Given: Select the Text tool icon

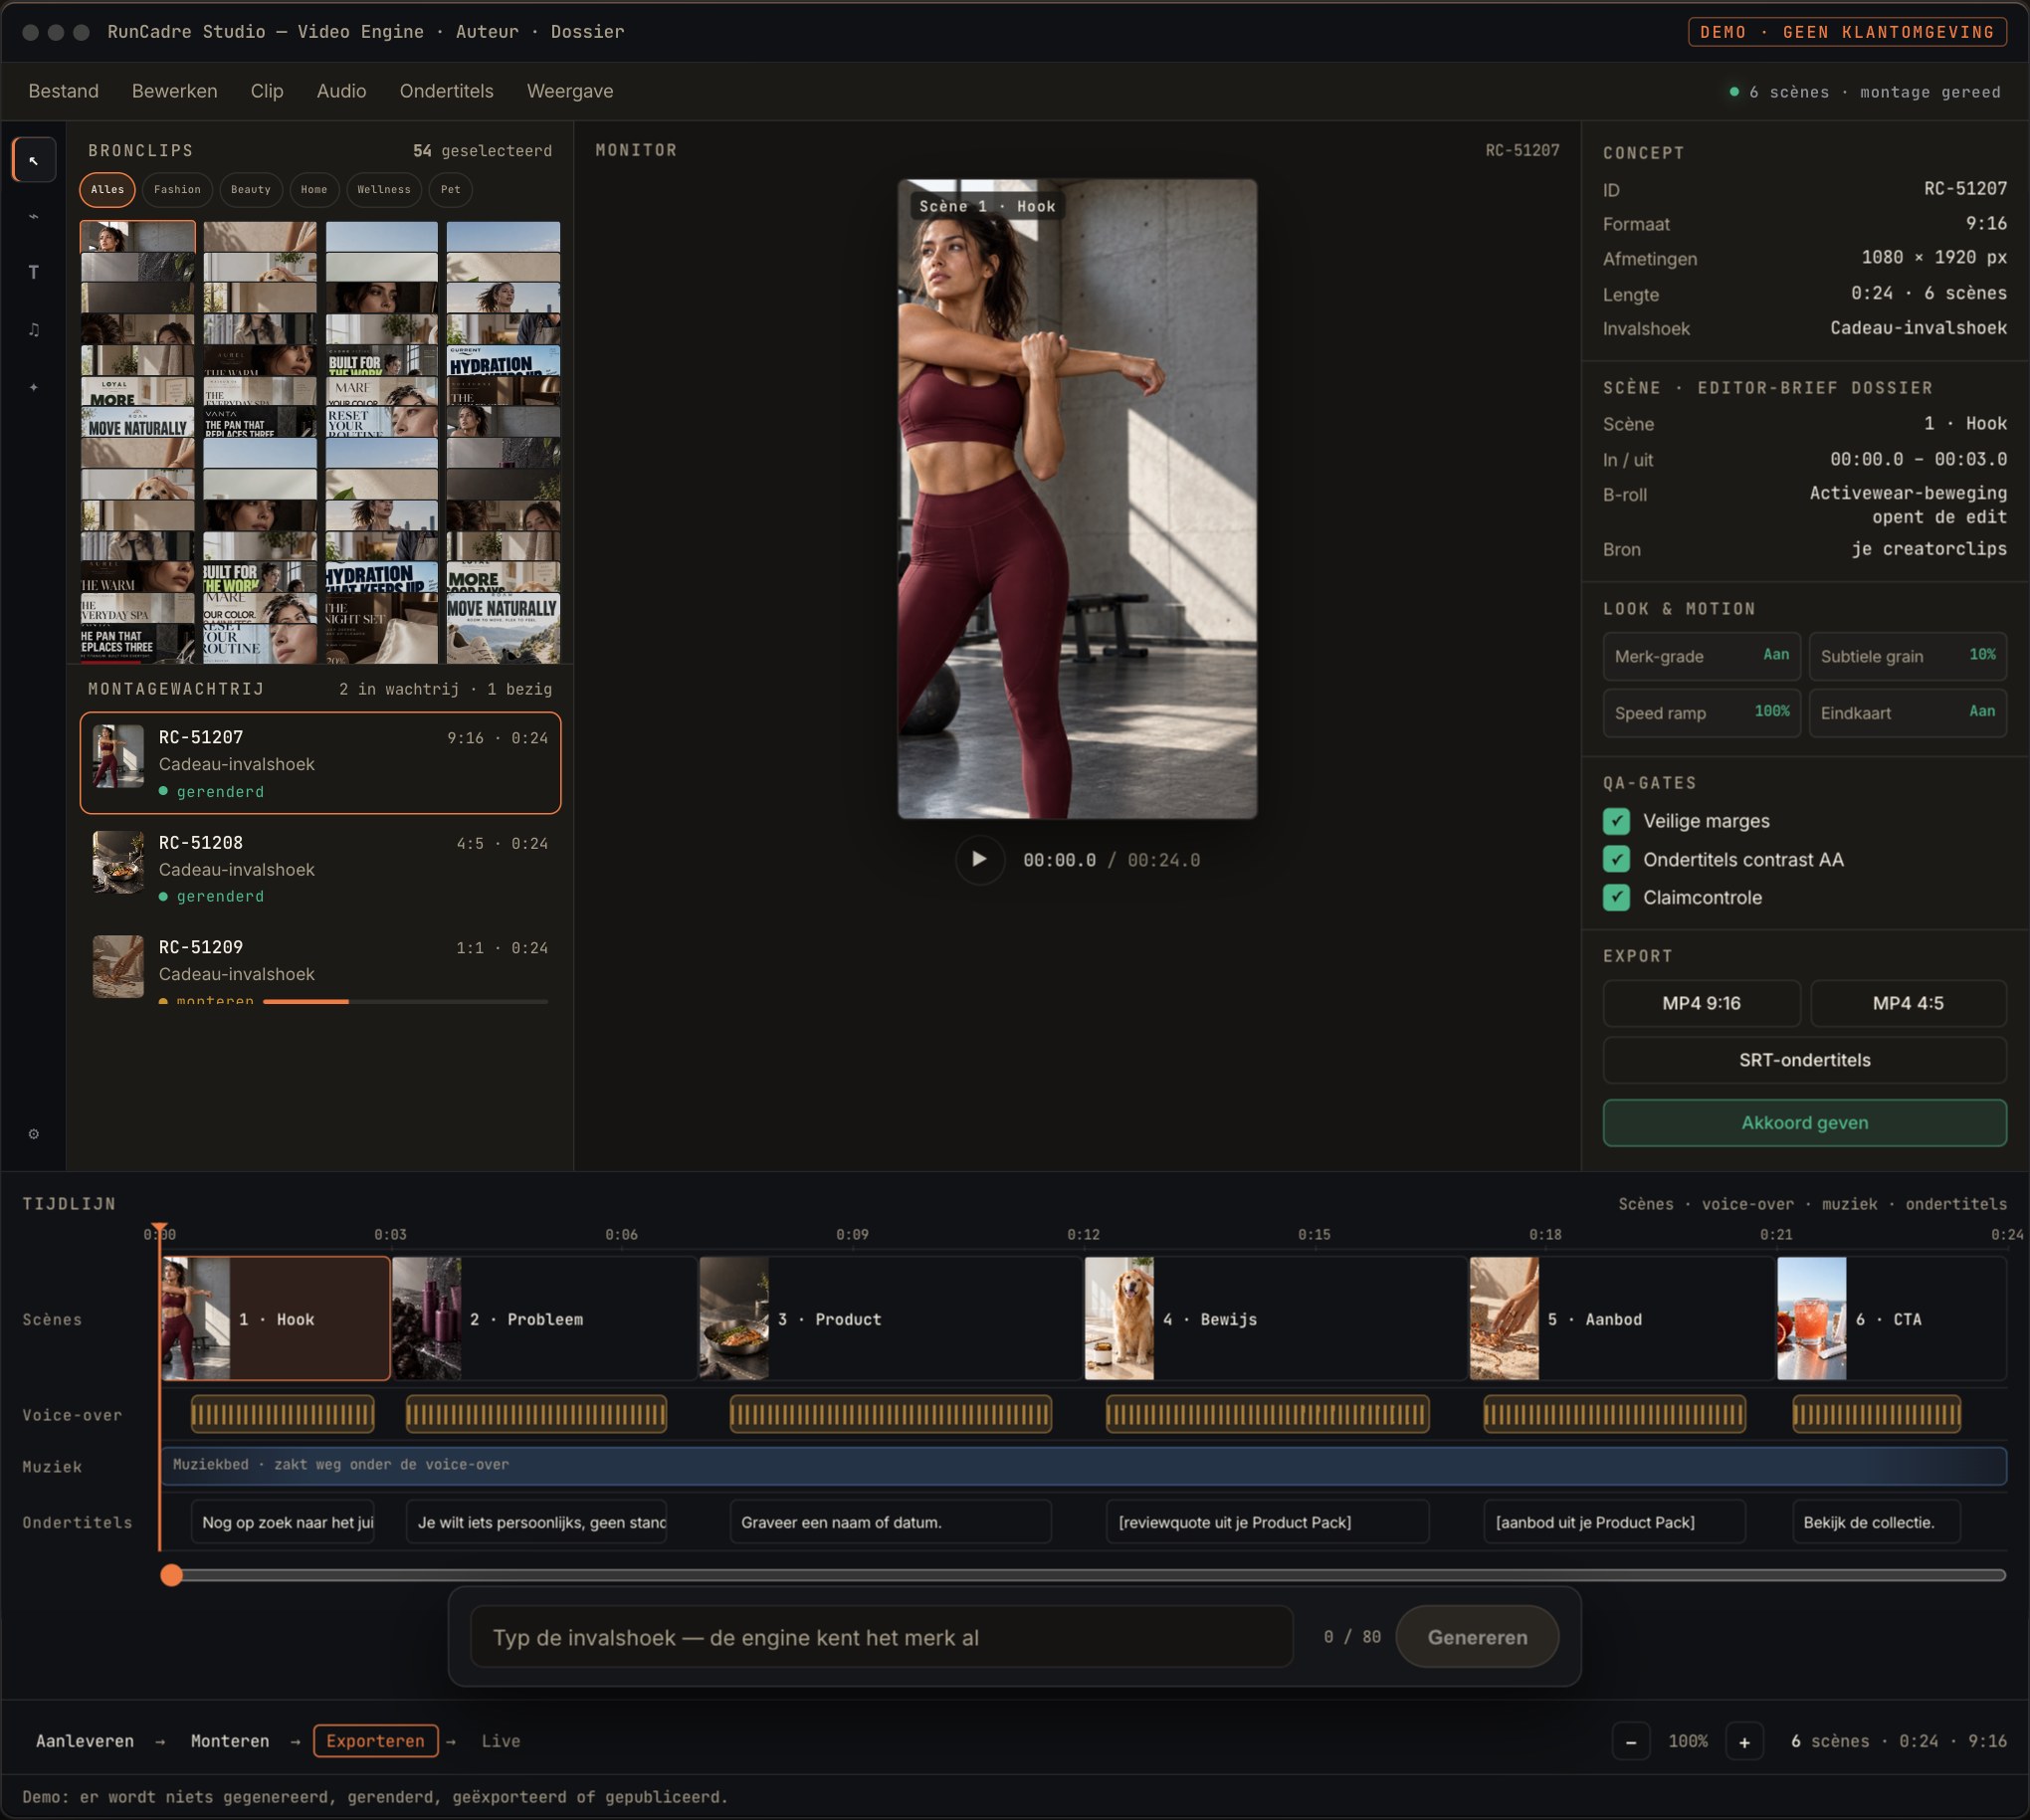Looking at the screenshot, I should (x=34, y=272).
